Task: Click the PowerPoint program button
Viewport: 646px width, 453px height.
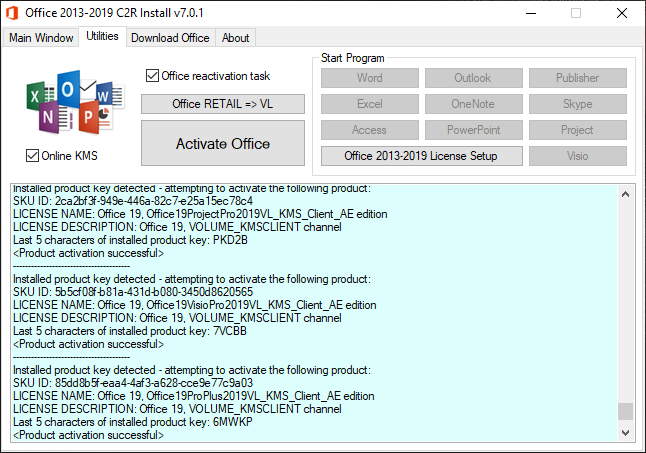Action: click(473, 130)
